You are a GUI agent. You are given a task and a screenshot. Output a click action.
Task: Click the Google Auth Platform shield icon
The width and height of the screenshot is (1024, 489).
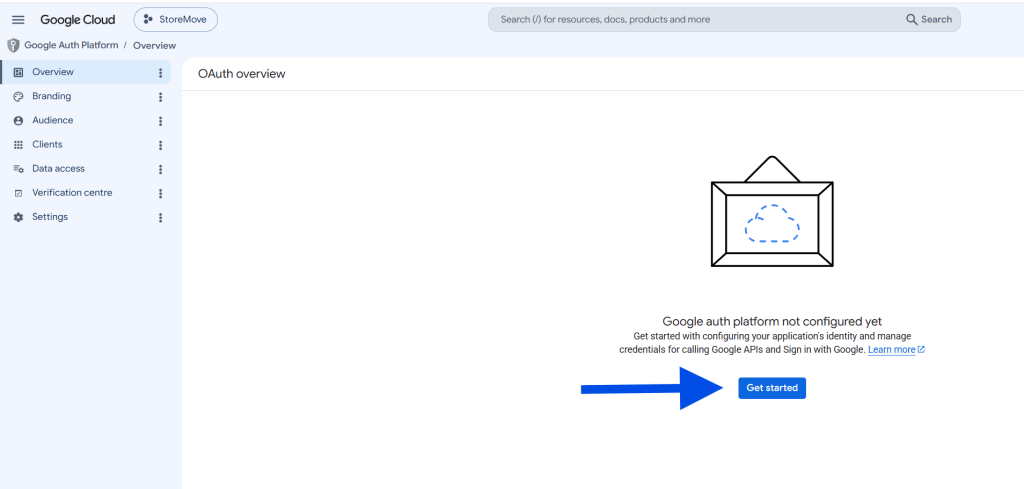[13, 45]
